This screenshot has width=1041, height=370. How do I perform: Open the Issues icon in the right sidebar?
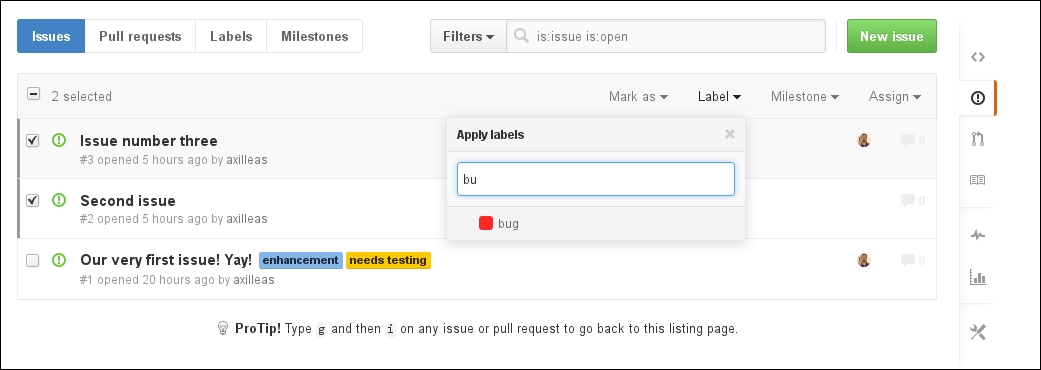(x=977, y=98)
